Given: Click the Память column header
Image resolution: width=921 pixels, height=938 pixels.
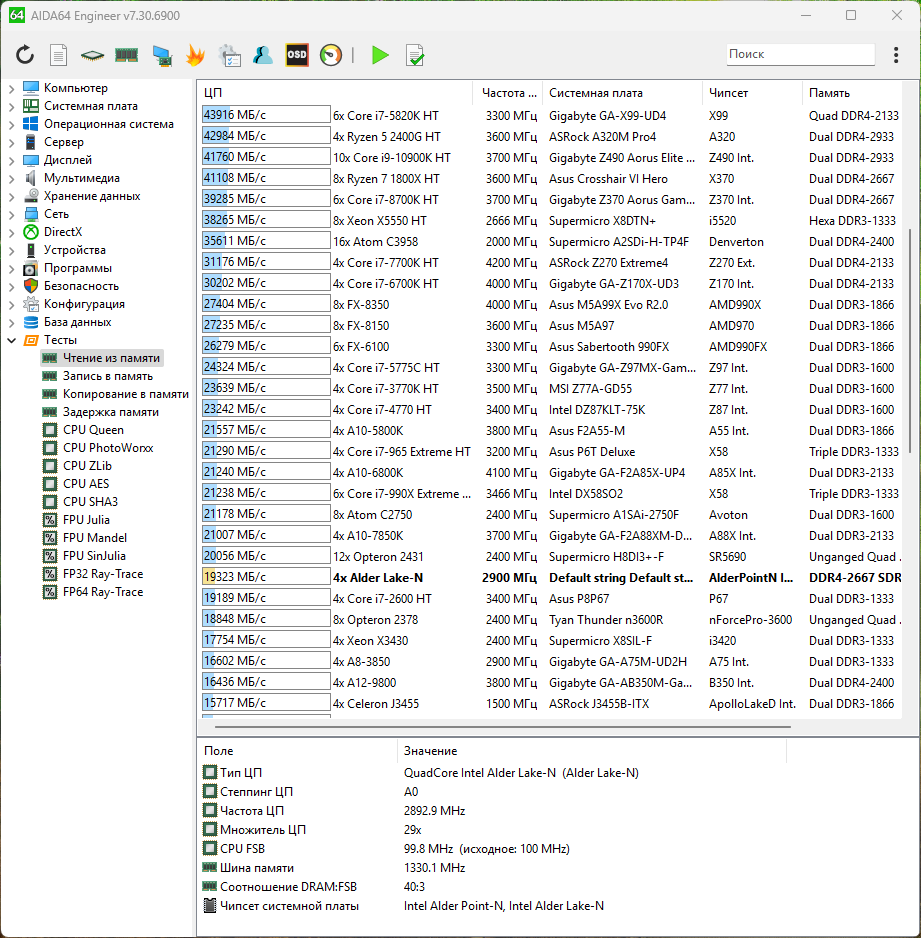Looking at the screenshot, I should (x=829, y=93).
